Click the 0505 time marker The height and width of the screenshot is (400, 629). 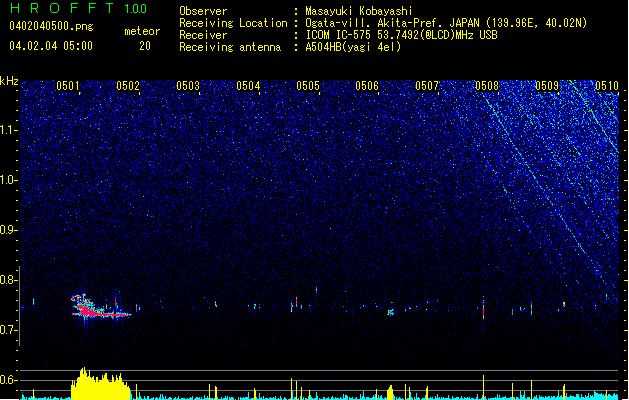[308, 86]
